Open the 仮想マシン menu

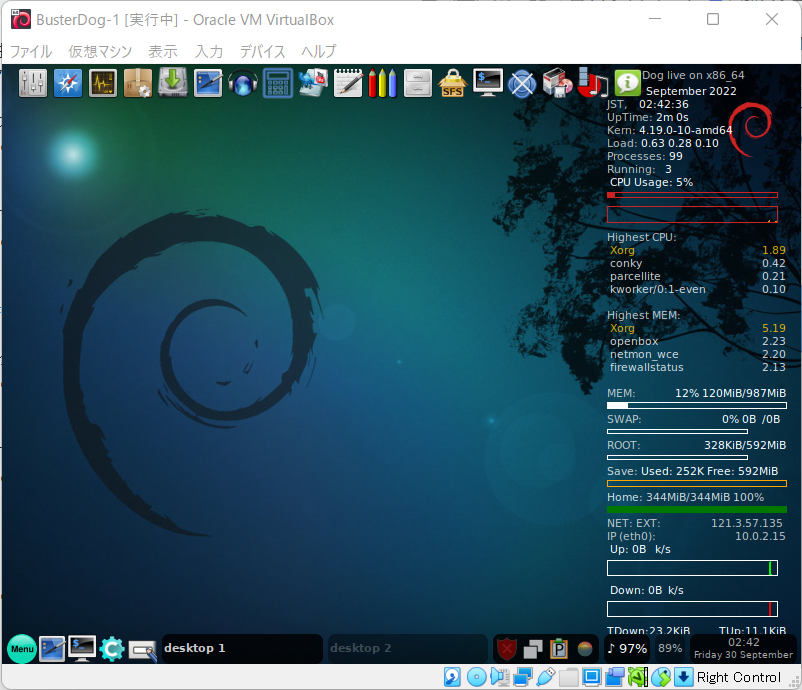[x=100, y=51]
